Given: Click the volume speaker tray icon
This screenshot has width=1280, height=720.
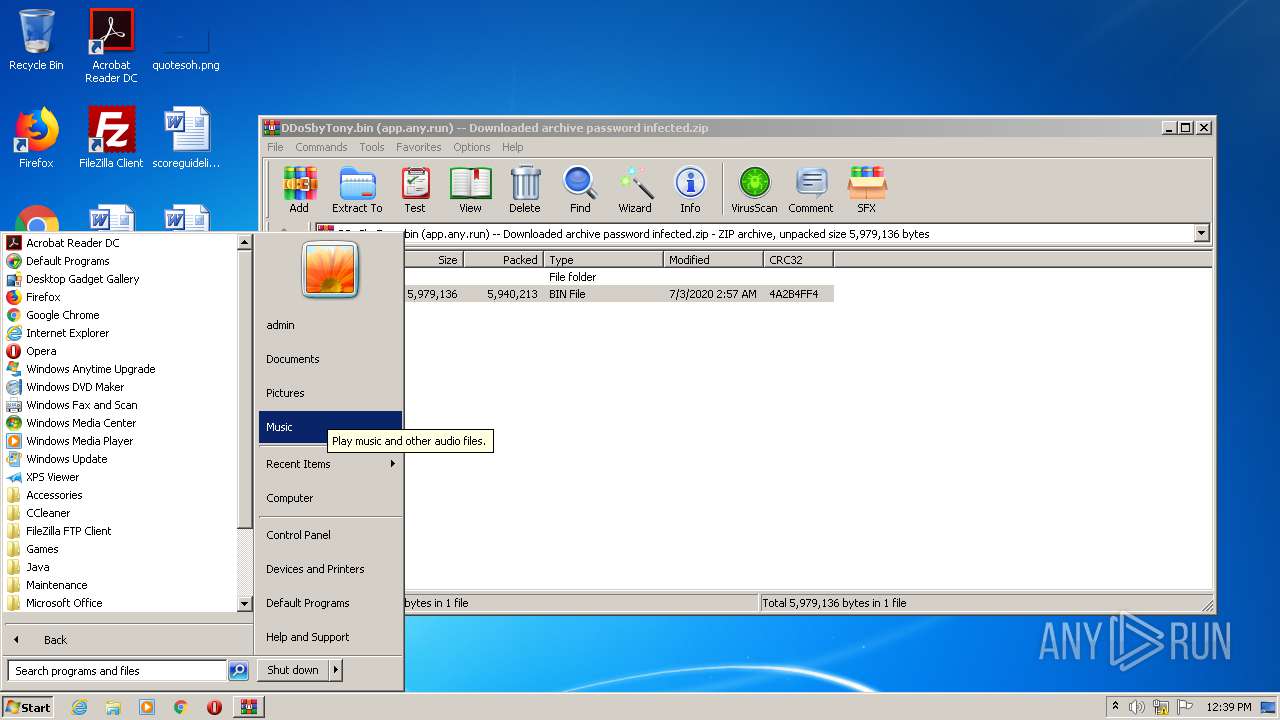Looking at the screenshot, I should 1137,707.
